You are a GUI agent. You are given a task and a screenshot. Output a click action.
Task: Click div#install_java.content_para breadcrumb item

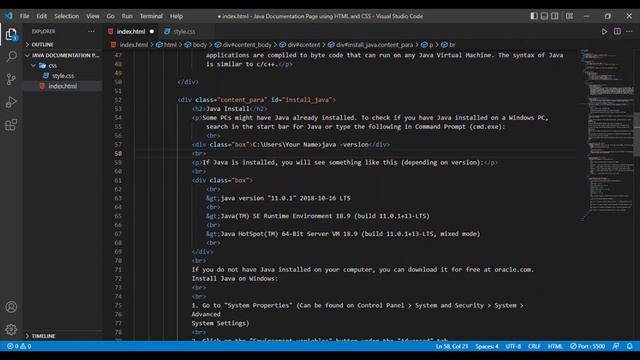[370, 45]
